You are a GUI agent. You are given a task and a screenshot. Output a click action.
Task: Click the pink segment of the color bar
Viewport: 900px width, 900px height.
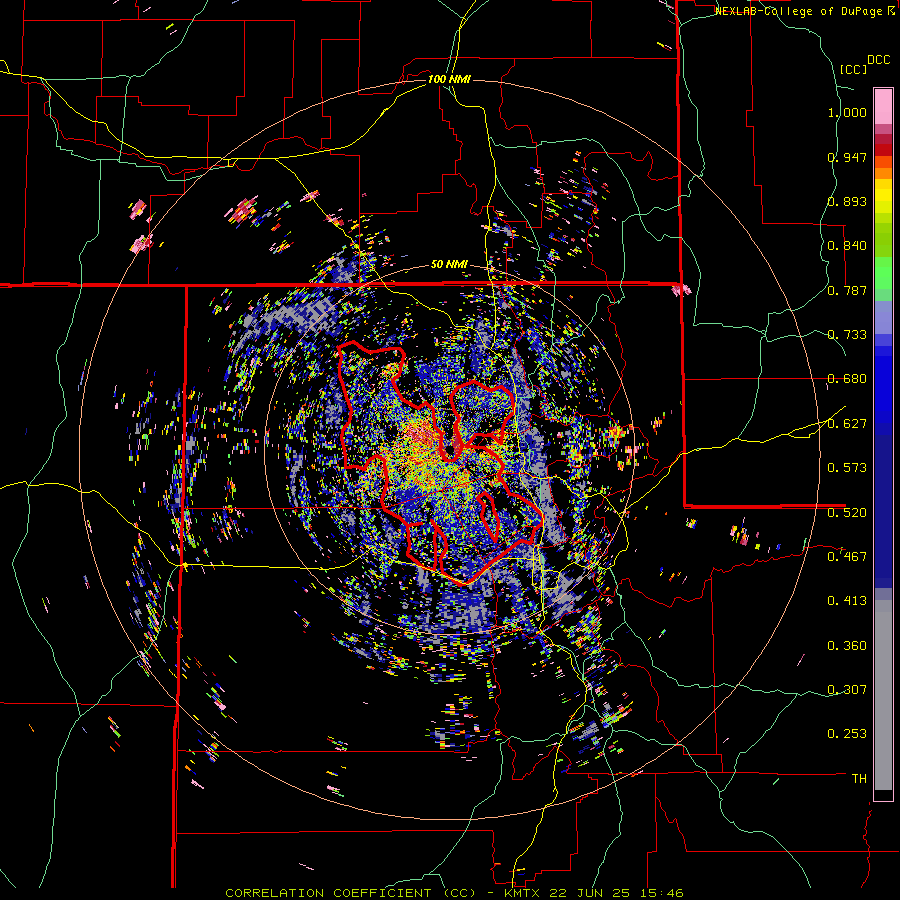pos(883,106)
